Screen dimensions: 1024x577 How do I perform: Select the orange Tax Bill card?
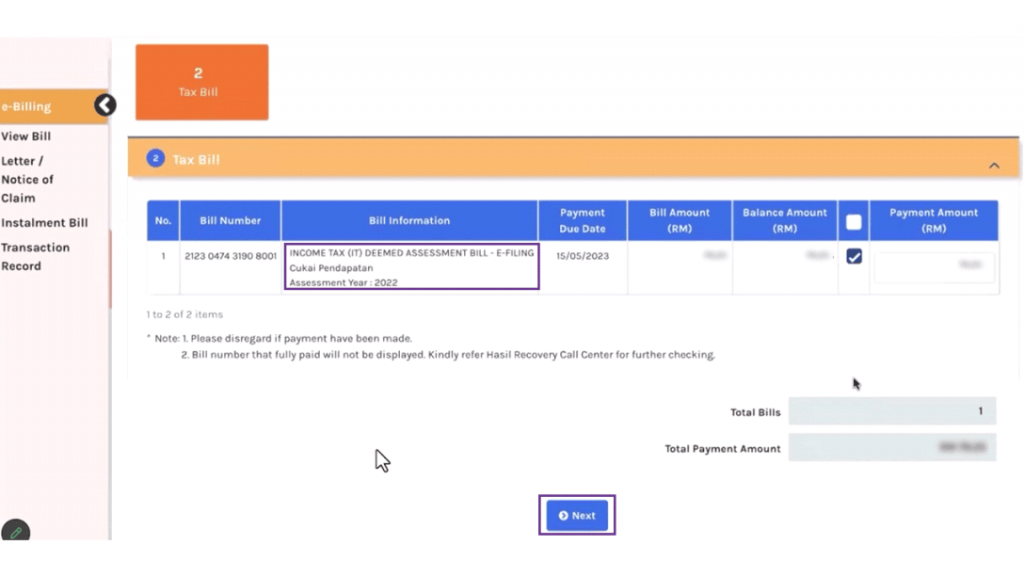(x=202, y=82)
